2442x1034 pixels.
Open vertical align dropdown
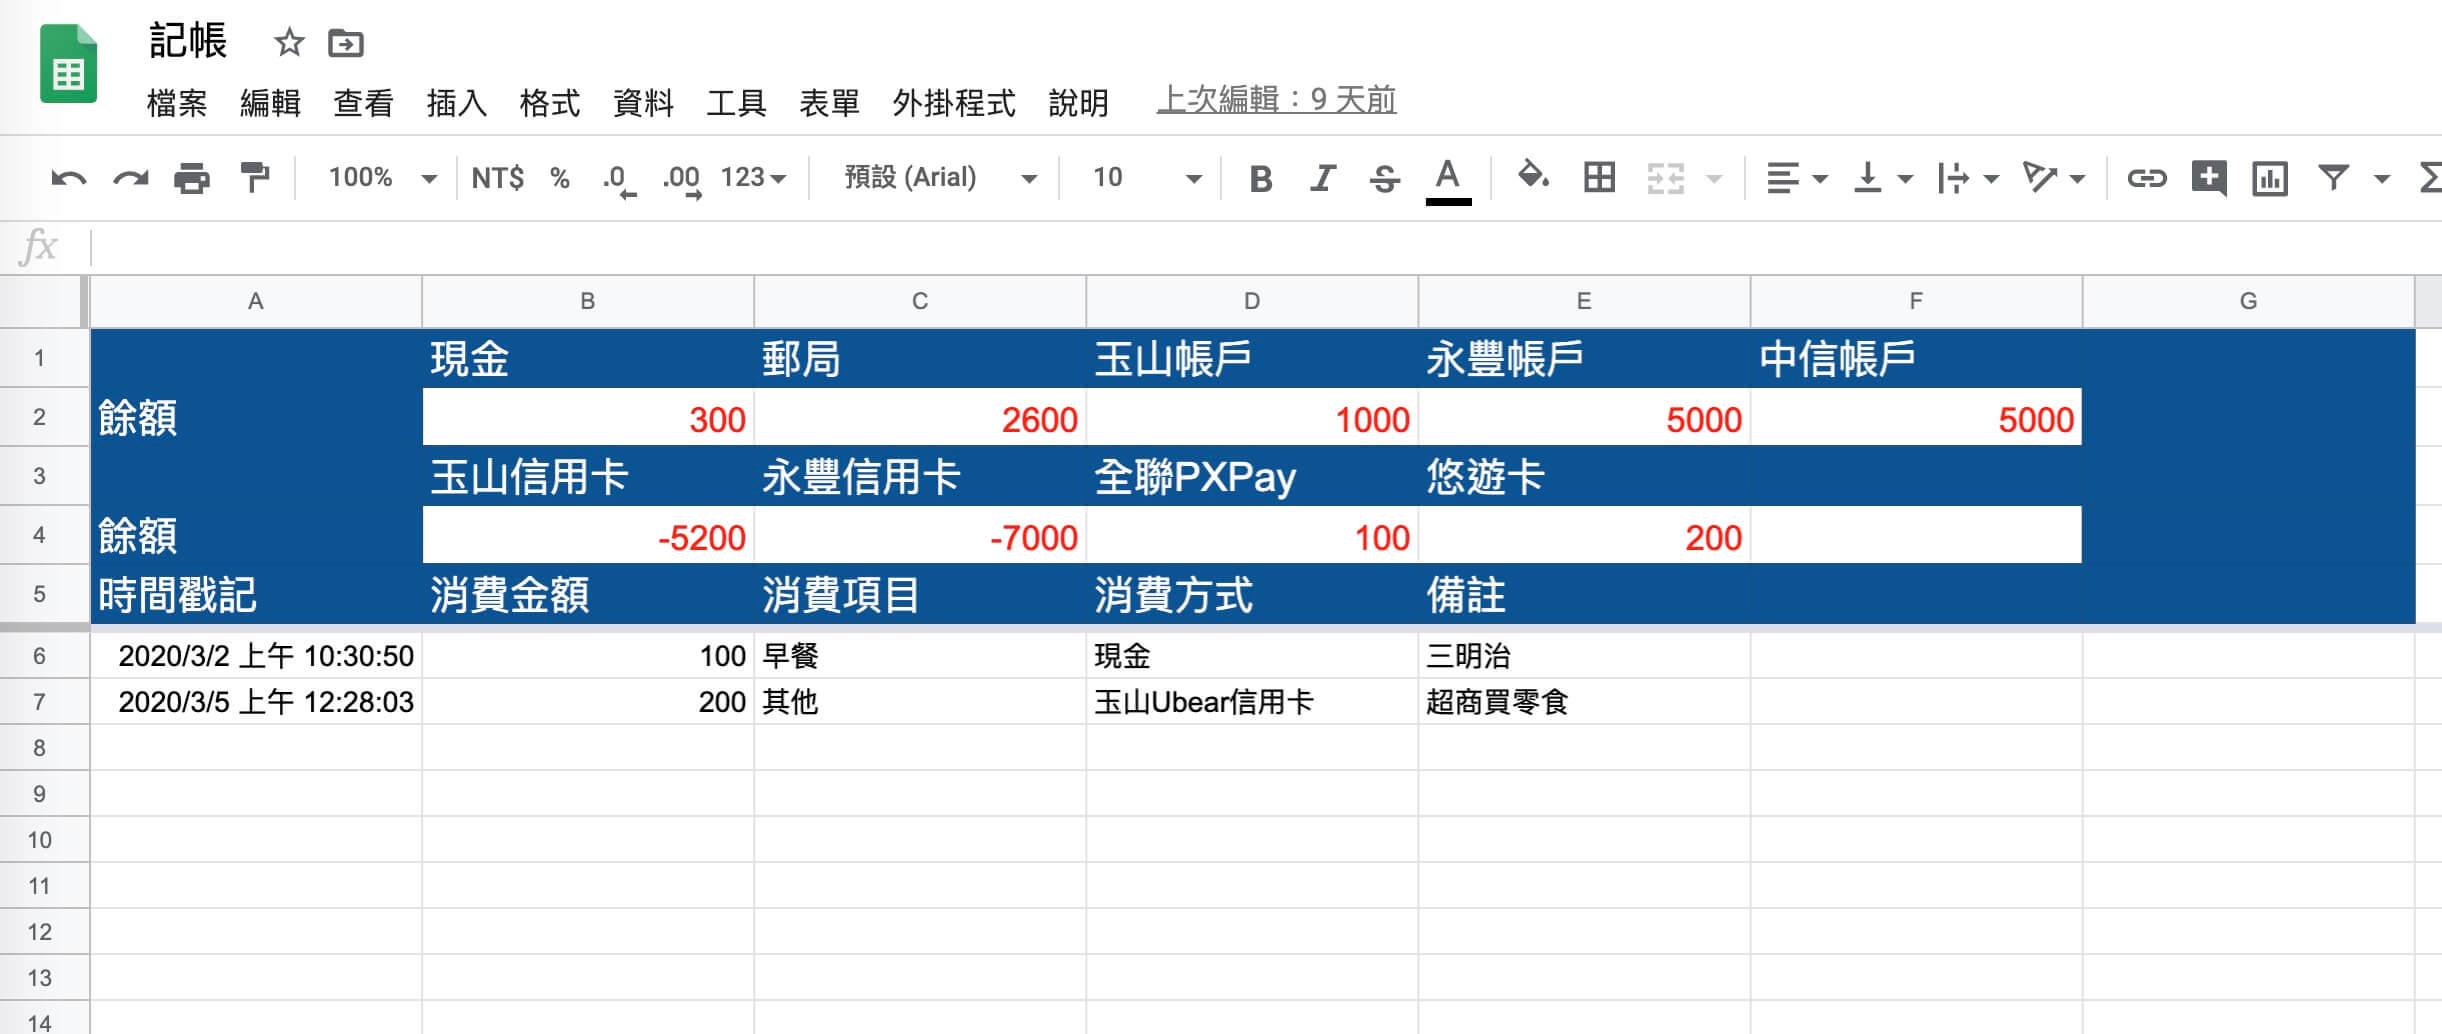pyautogui.click(x=1882, y=179)
